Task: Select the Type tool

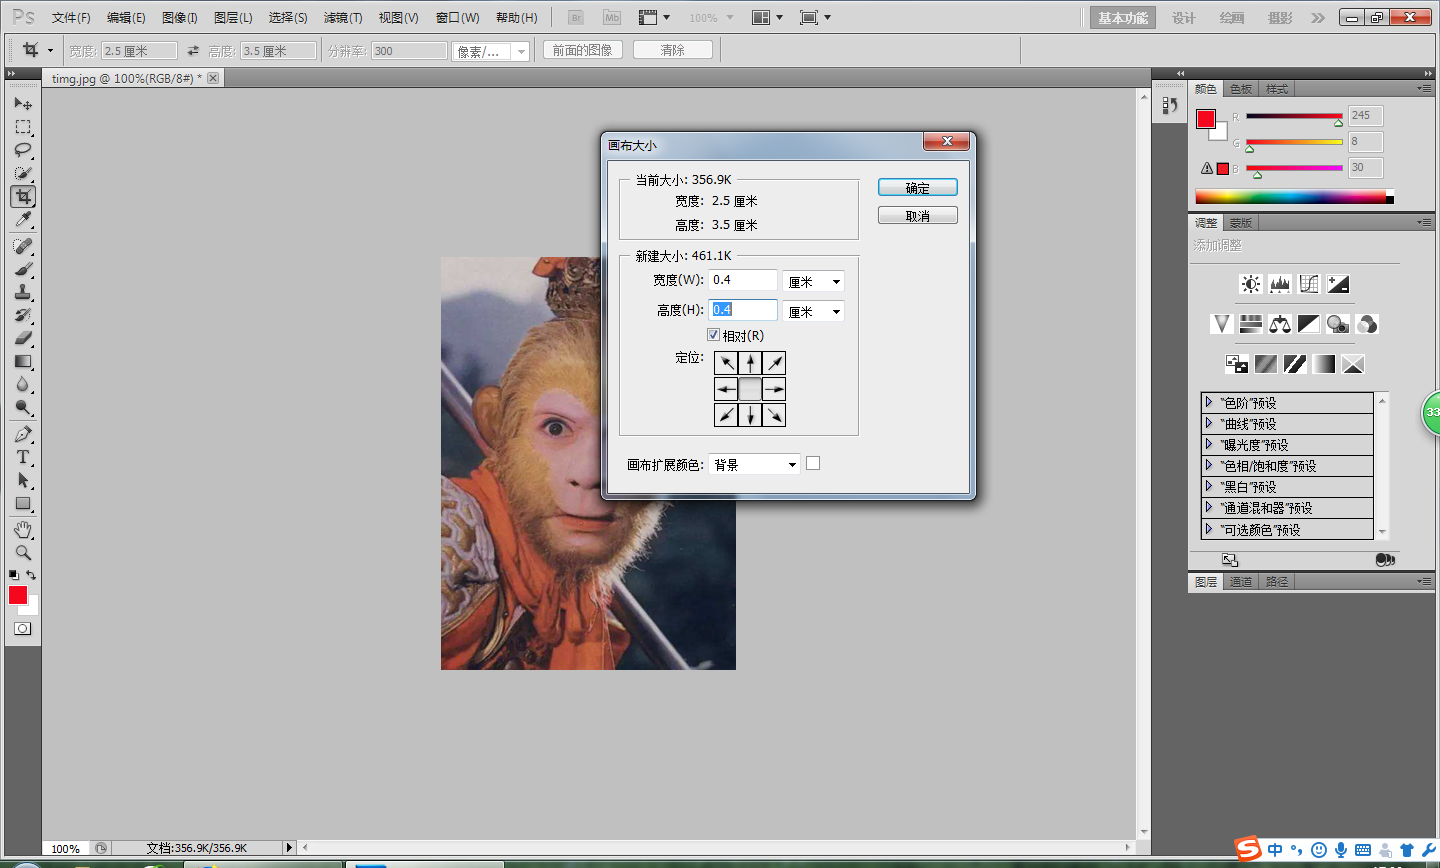Action: [23, 457]
